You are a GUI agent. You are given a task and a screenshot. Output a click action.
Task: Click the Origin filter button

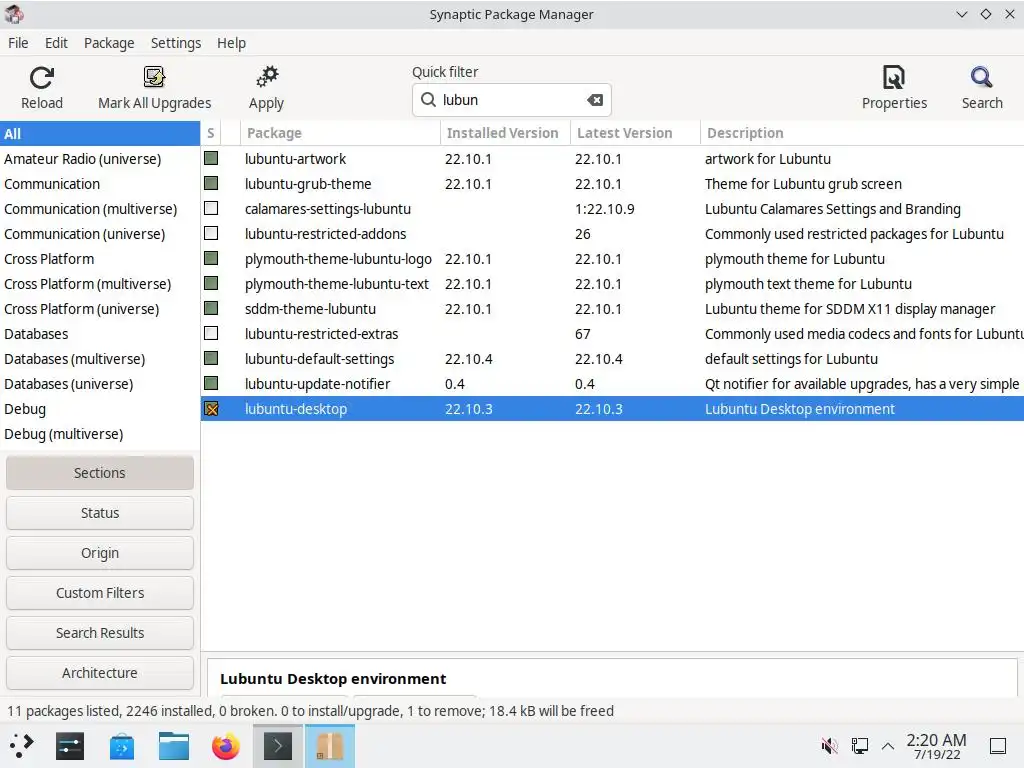click(x=100, y=552)
